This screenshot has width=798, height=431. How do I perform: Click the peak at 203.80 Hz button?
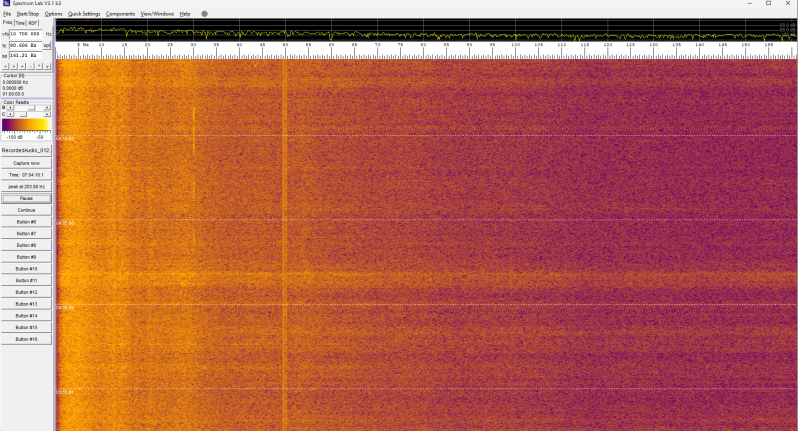click(x=26, y=187)
